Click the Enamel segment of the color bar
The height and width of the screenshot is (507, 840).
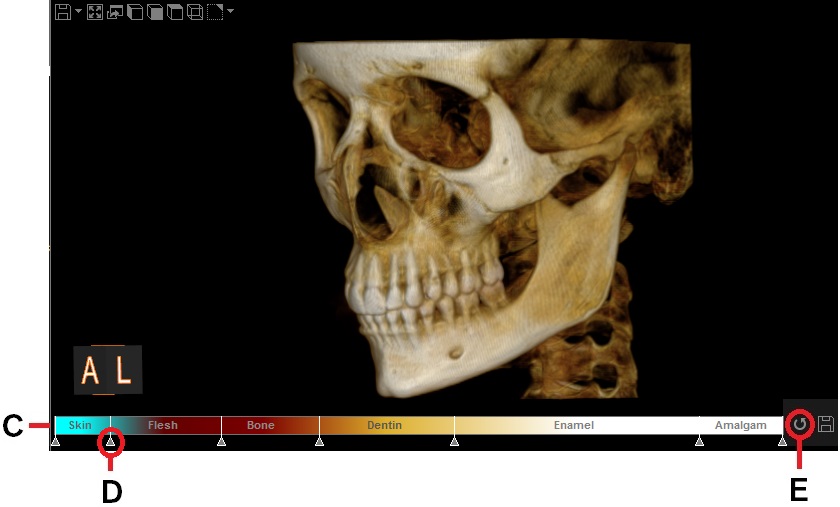576,425
